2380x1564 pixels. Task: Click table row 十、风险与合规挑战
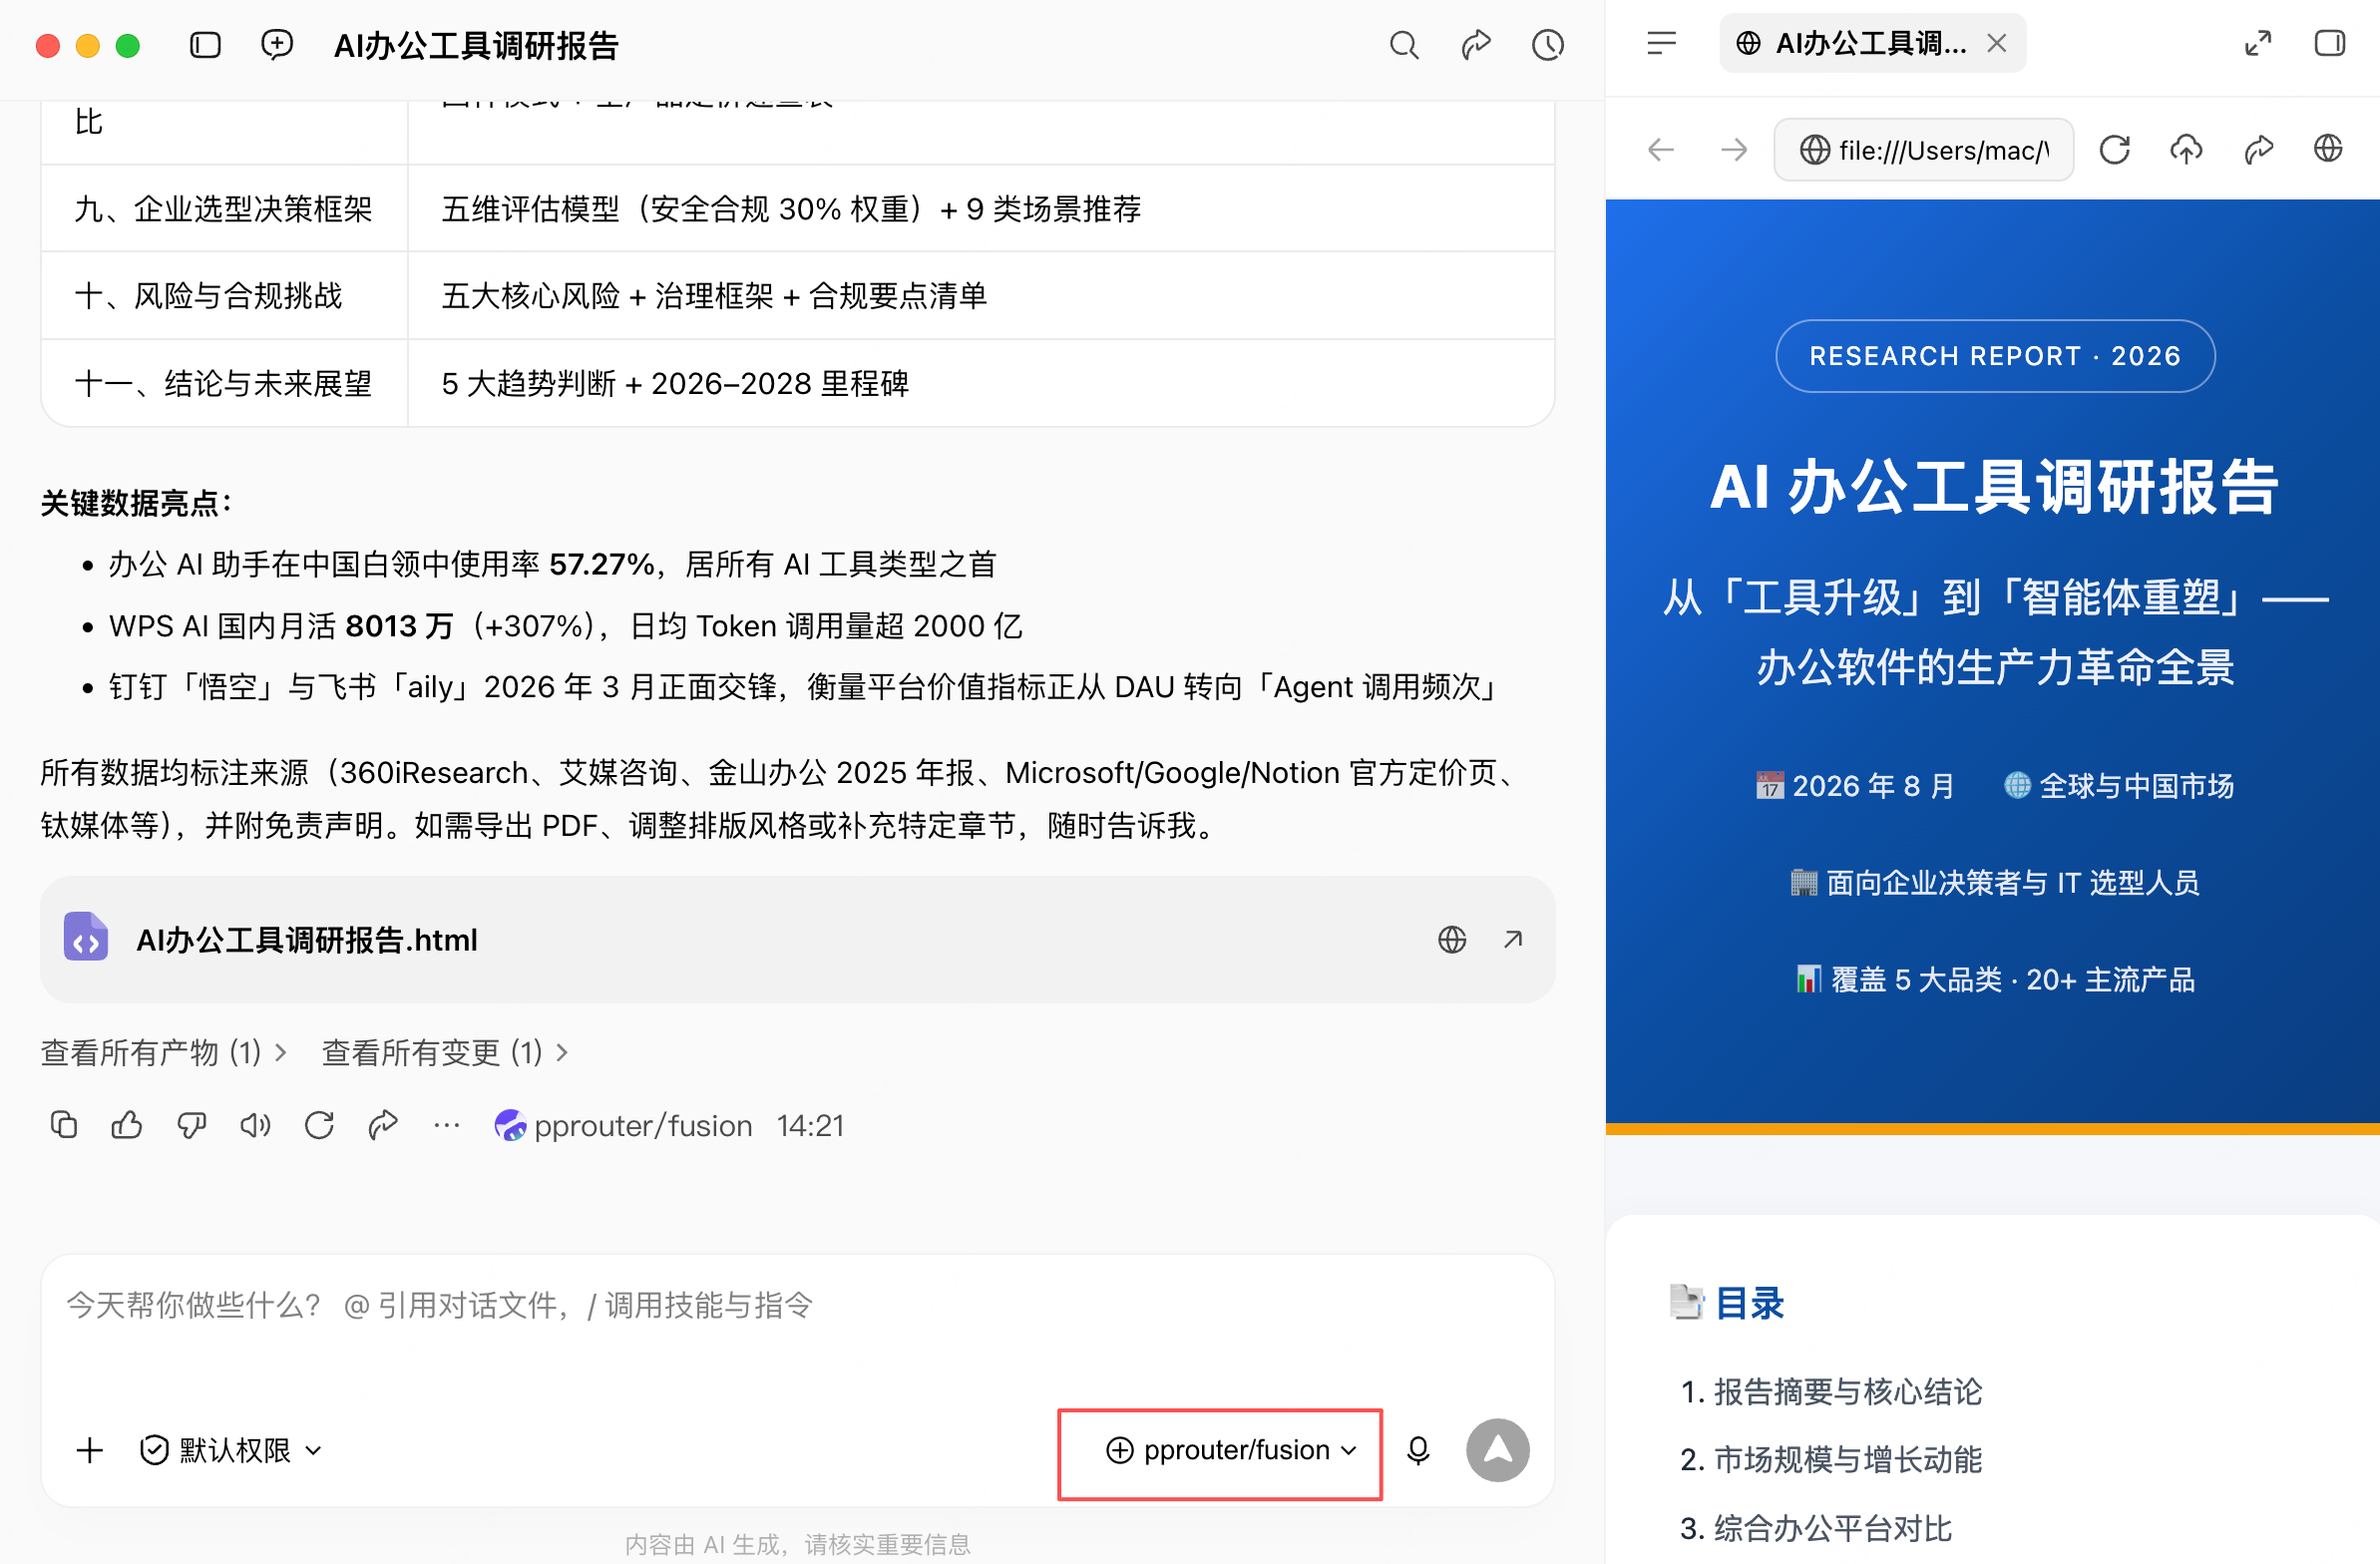tap(797, 296)
